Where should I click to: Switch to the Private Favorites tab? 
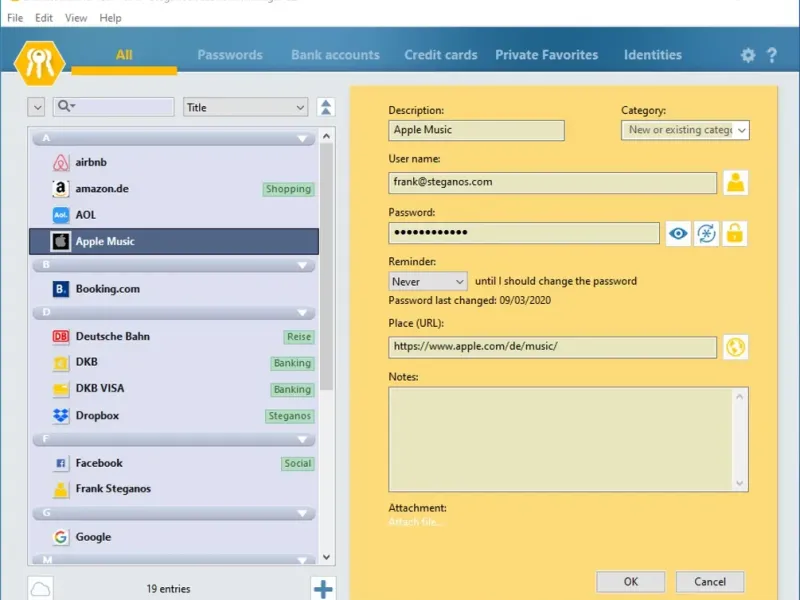tap(546, 55)
